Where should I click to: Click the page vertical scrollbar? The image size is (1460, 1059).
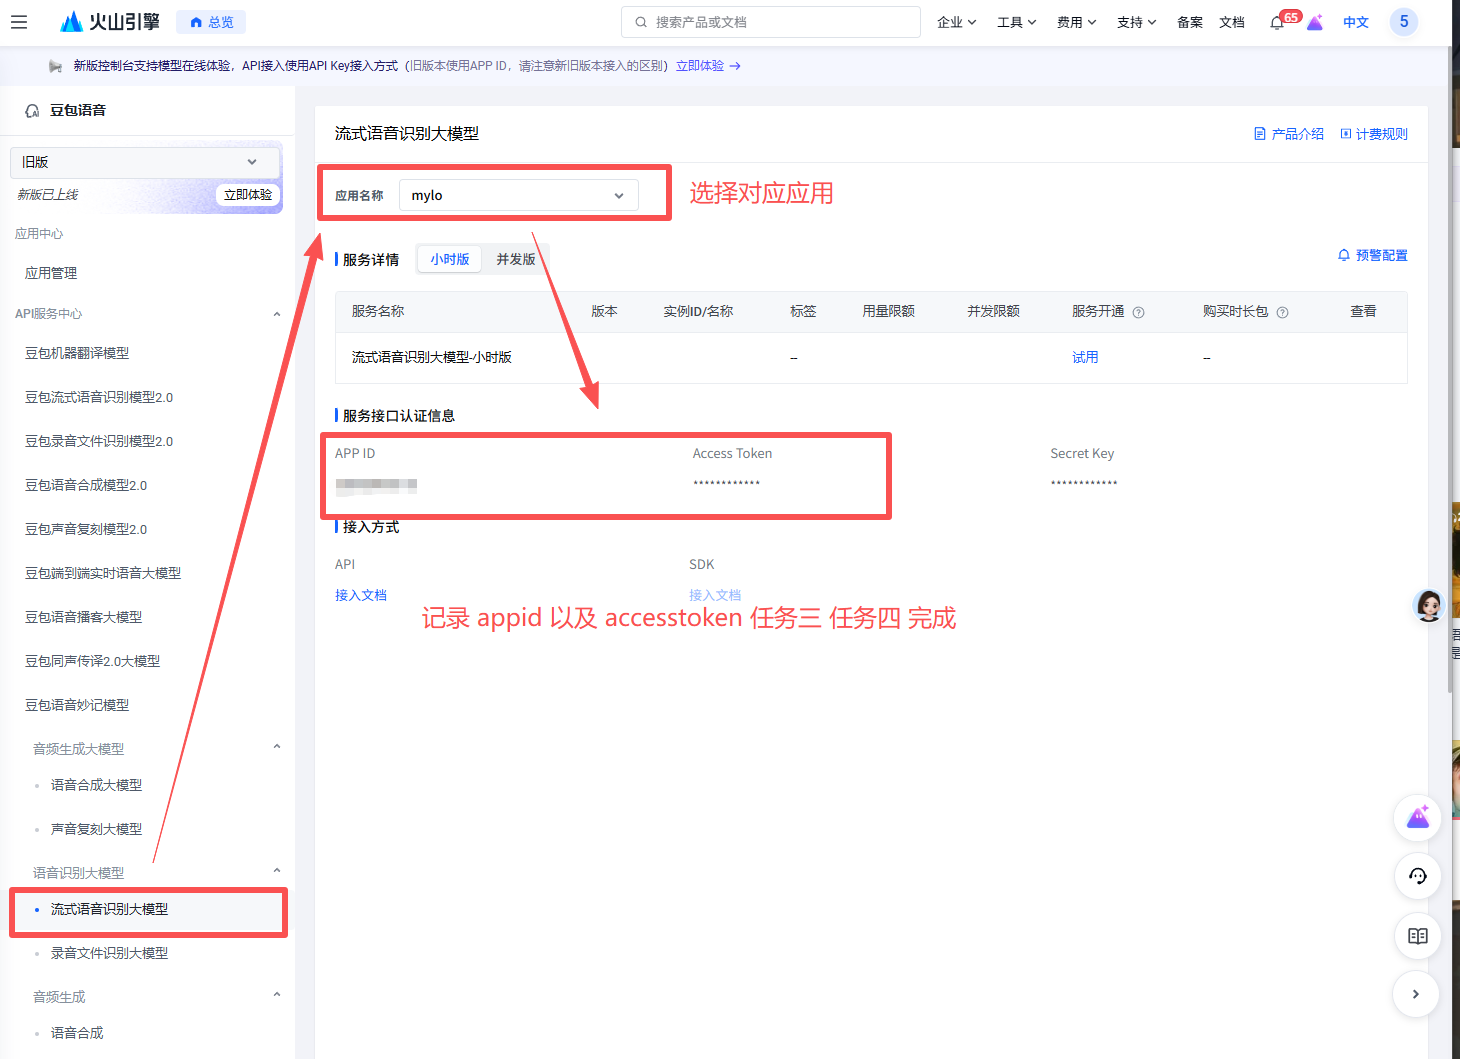[1452, 370]
